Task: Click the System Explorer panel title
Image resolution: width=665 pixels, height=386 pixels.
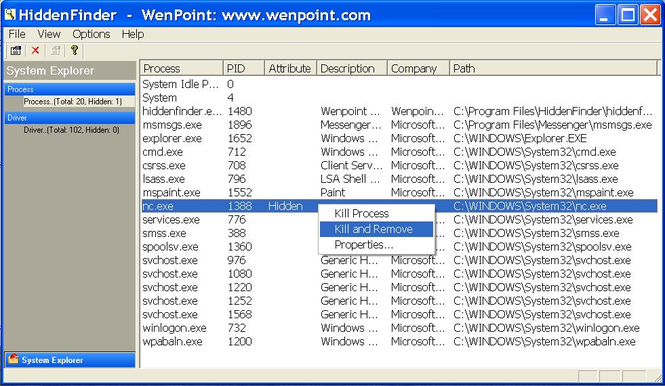Action: [x=50, y=71]
